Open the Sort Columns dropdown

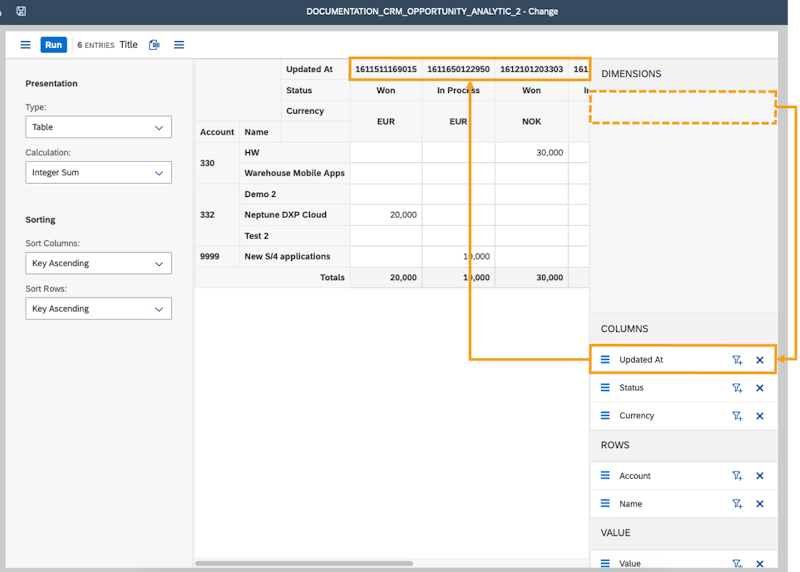click(x=98, y=264)
